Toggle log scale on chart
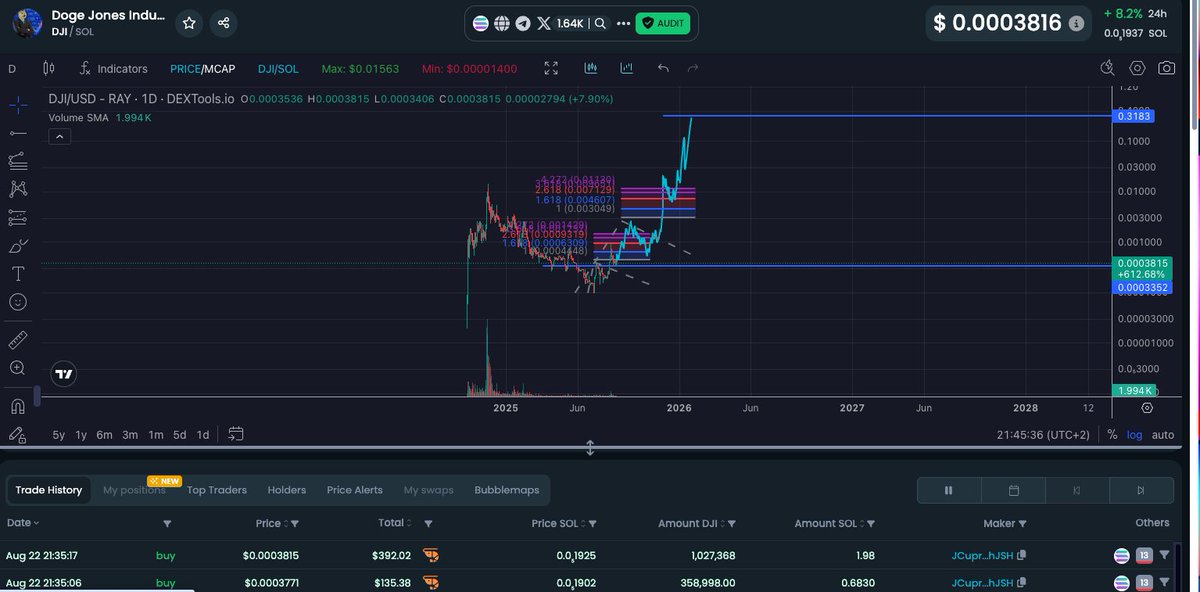 [1135, 435]
